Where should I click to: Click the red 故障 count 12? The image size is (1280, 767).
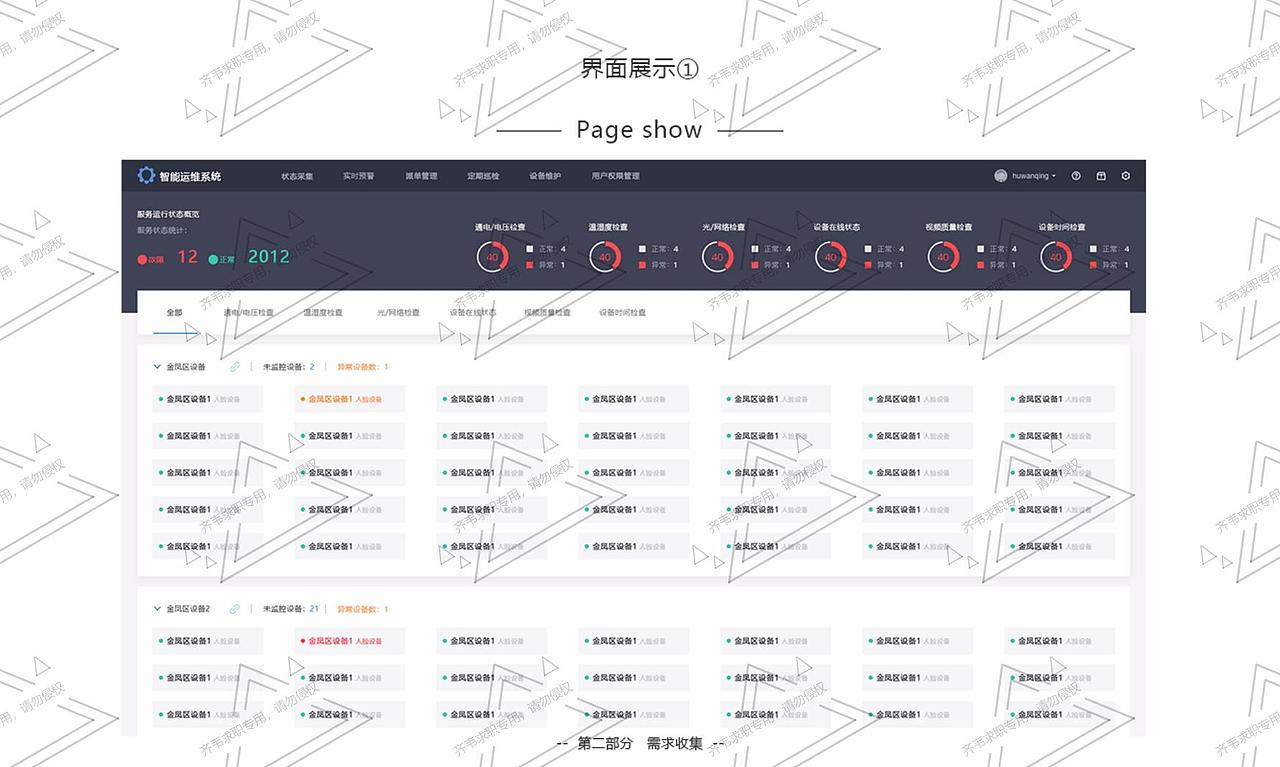click(187, 257)
